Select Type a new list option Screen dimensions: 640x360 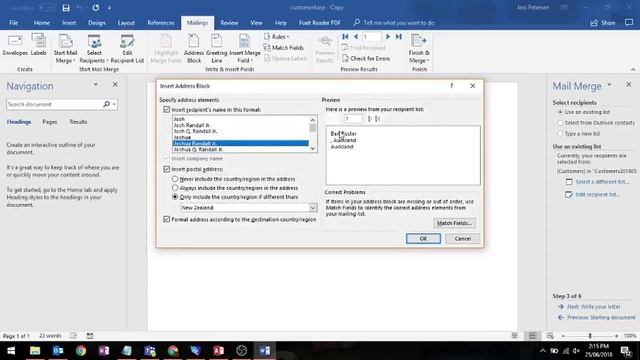560,133
